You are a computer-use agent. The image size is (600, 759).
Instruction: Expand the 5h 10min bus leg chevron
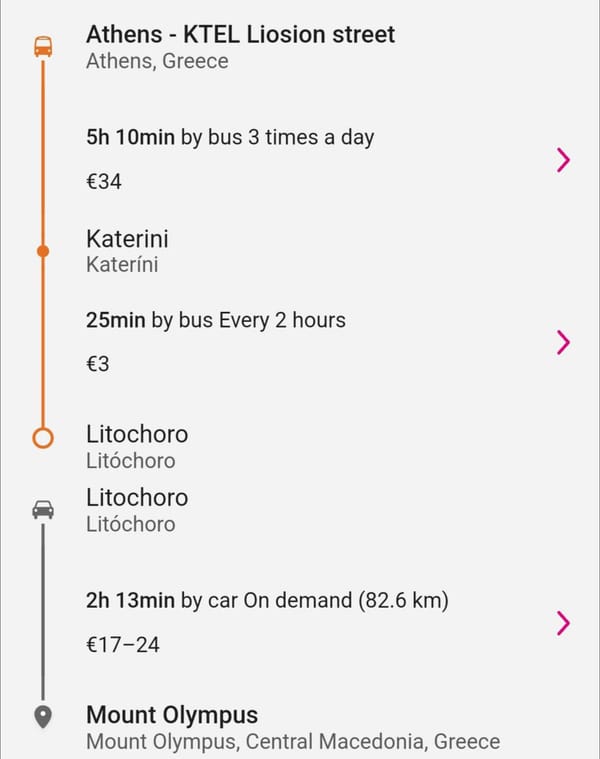(563, 160)
